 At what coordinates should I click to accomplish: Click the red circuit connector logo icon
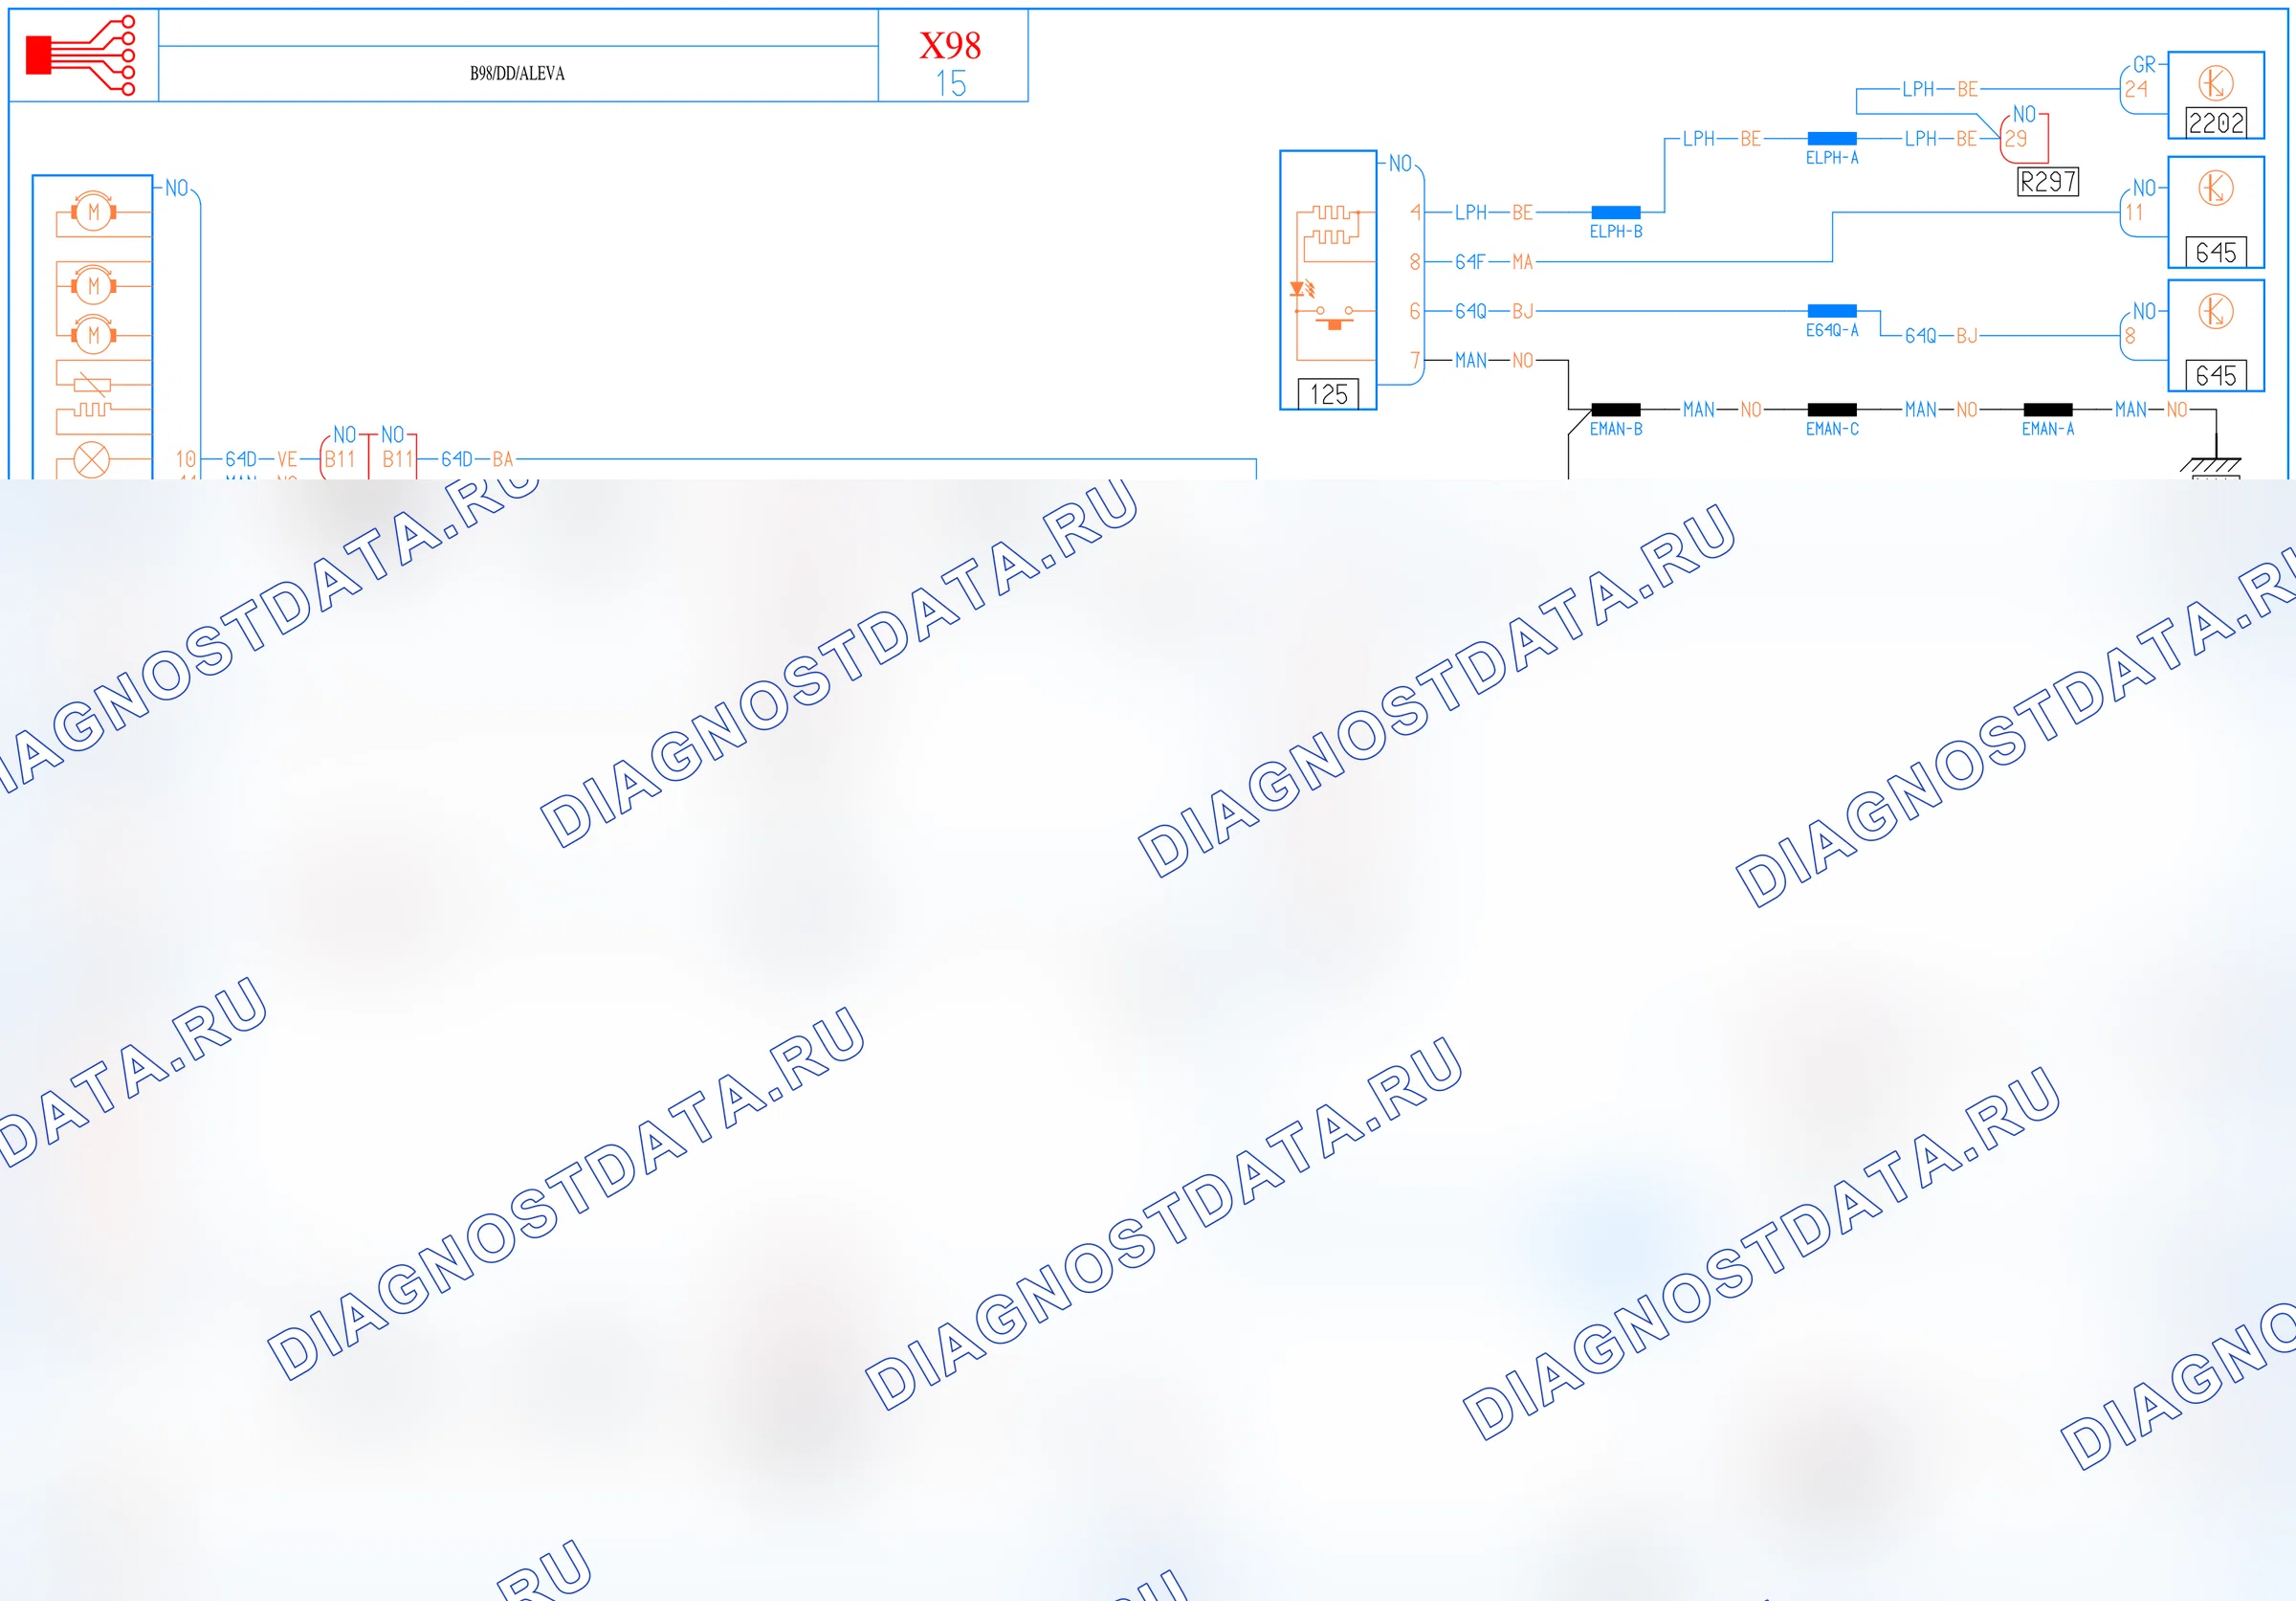tap(80, 55)
